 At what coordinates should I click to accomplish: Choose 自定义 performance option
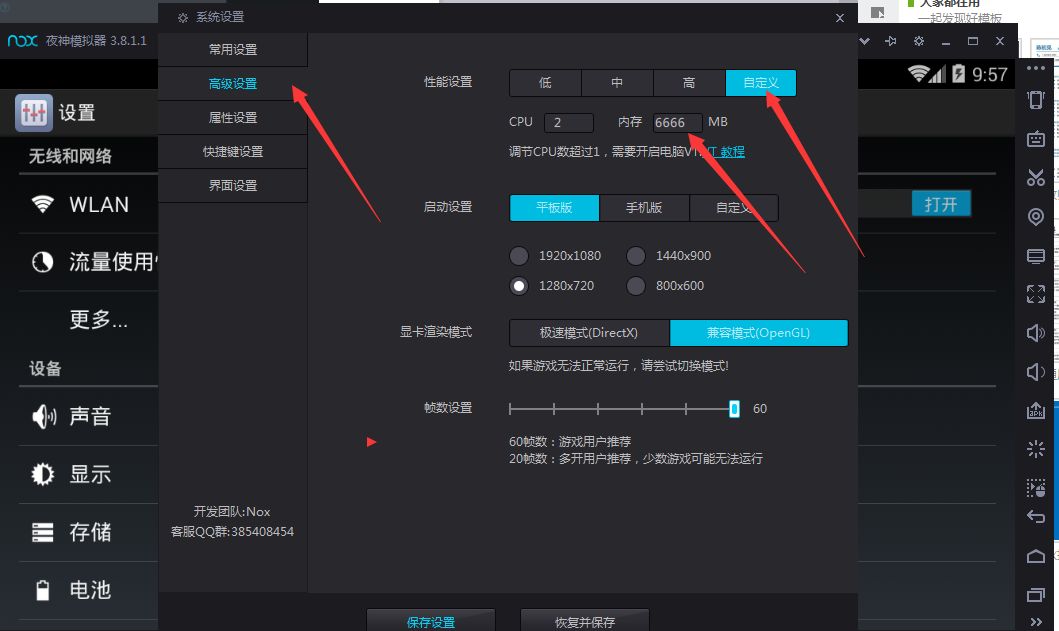click(x=761, y=82)
